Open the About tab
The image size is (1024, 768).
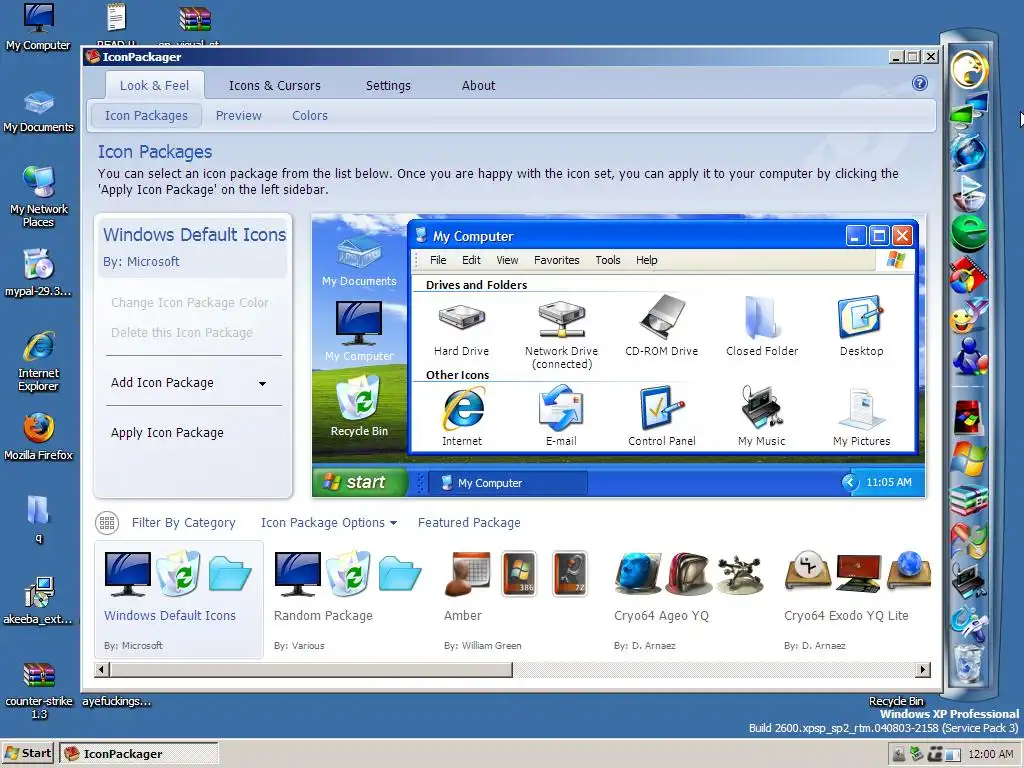point(479,86)
